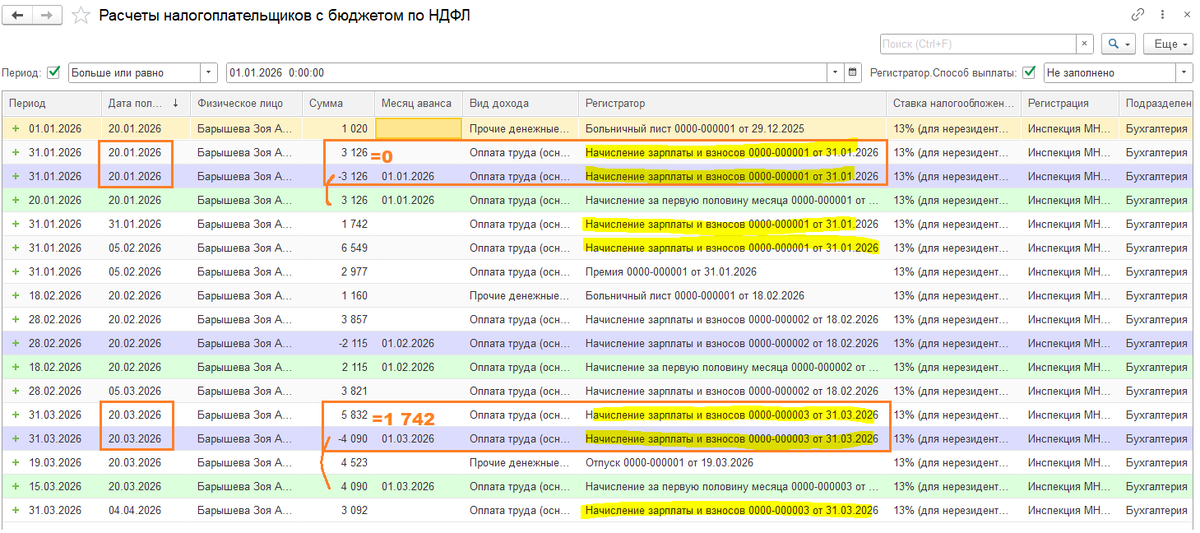
Task: Select the highlighted empty Месяц аванса cell in first row
Action: pos(417,128)
